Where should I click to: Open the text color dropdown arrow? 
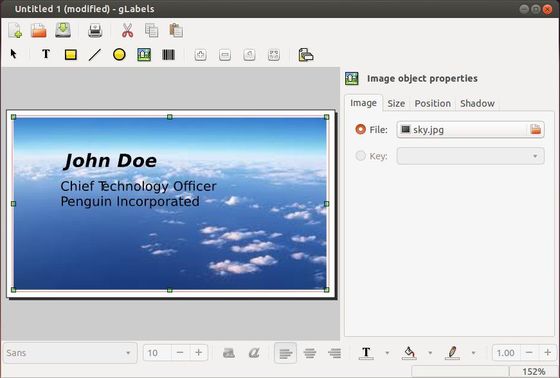387,353
